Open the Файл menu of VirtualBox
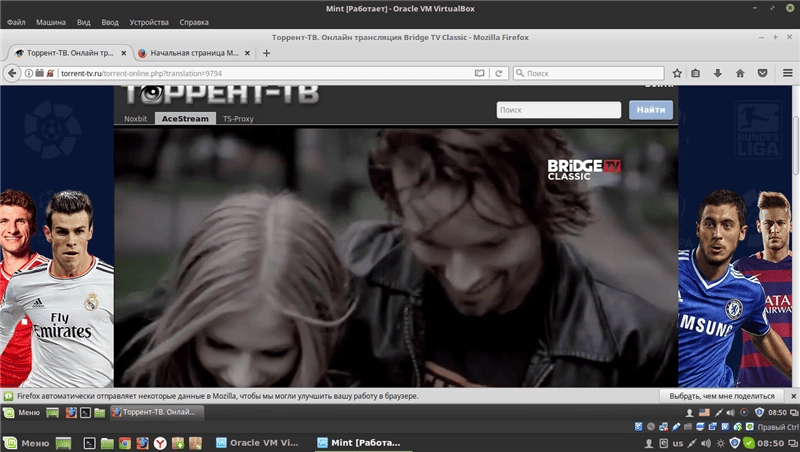Image resolution: width=800 pixels, height=452 pixels. click(x=16, y=22)
